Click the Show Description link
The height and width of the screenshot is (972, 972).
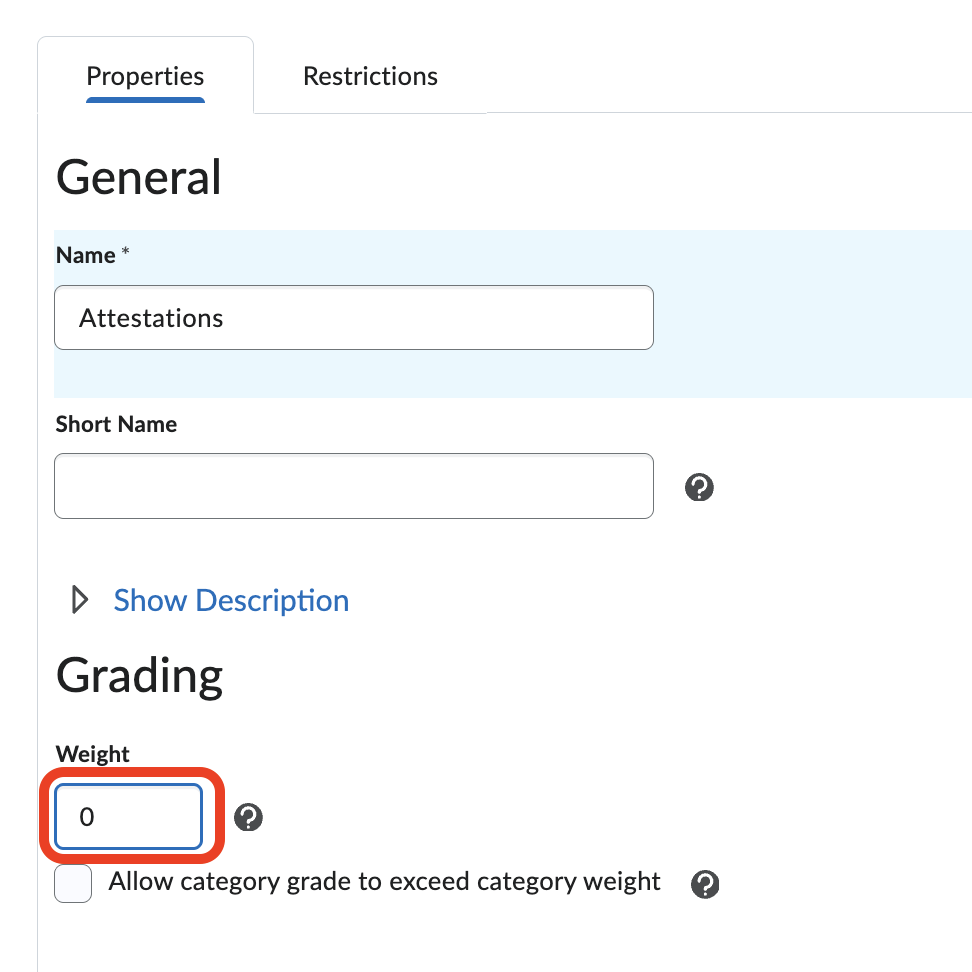[x=231, y=600]
